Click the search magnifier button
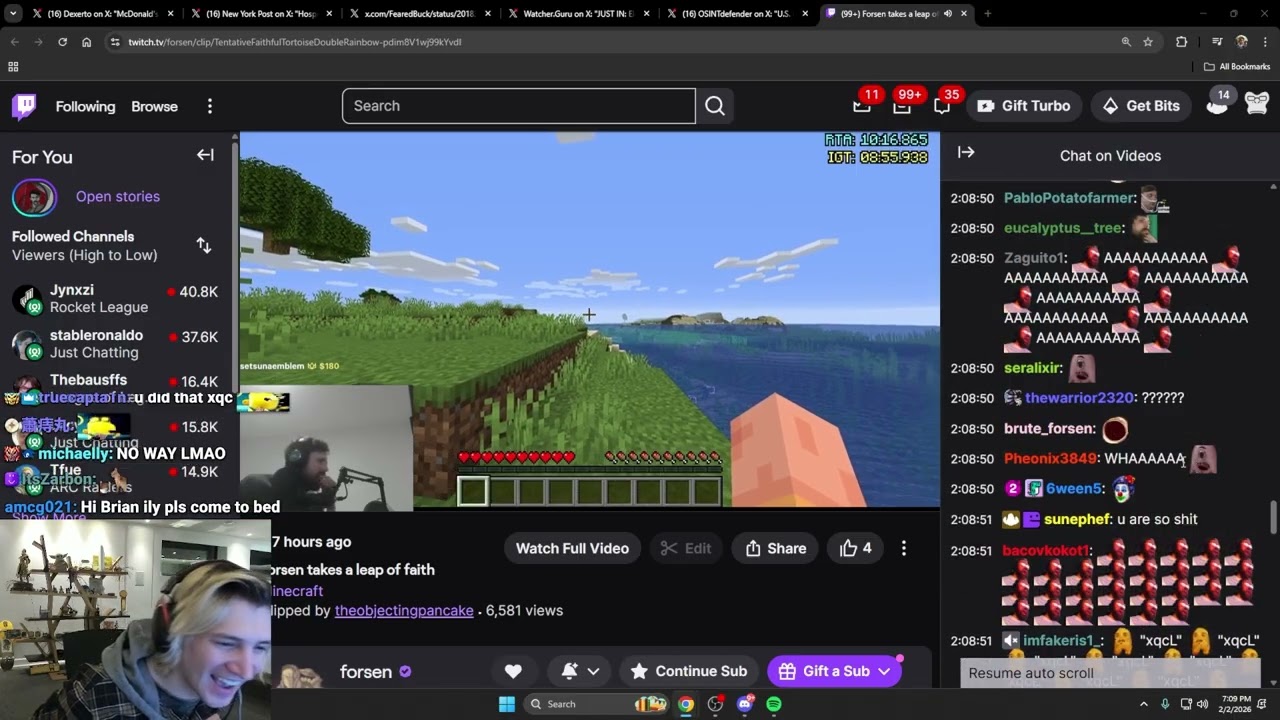 tap(715, 106)
